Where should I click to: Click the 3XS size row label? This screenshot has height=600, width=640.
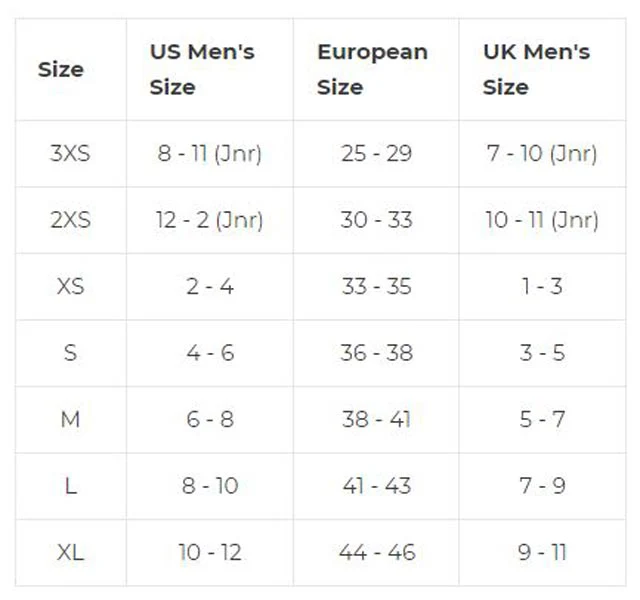(x=70, y=153)
